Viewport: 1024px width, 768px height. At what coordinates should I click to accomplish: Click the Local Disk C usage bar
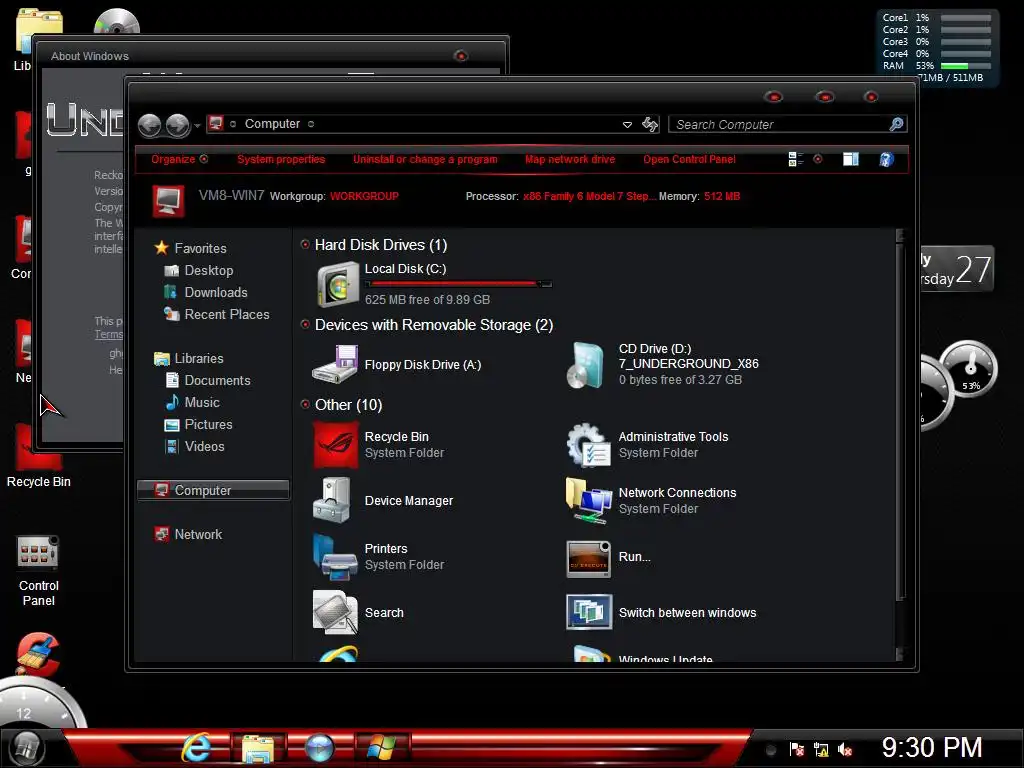coord(458,283)
